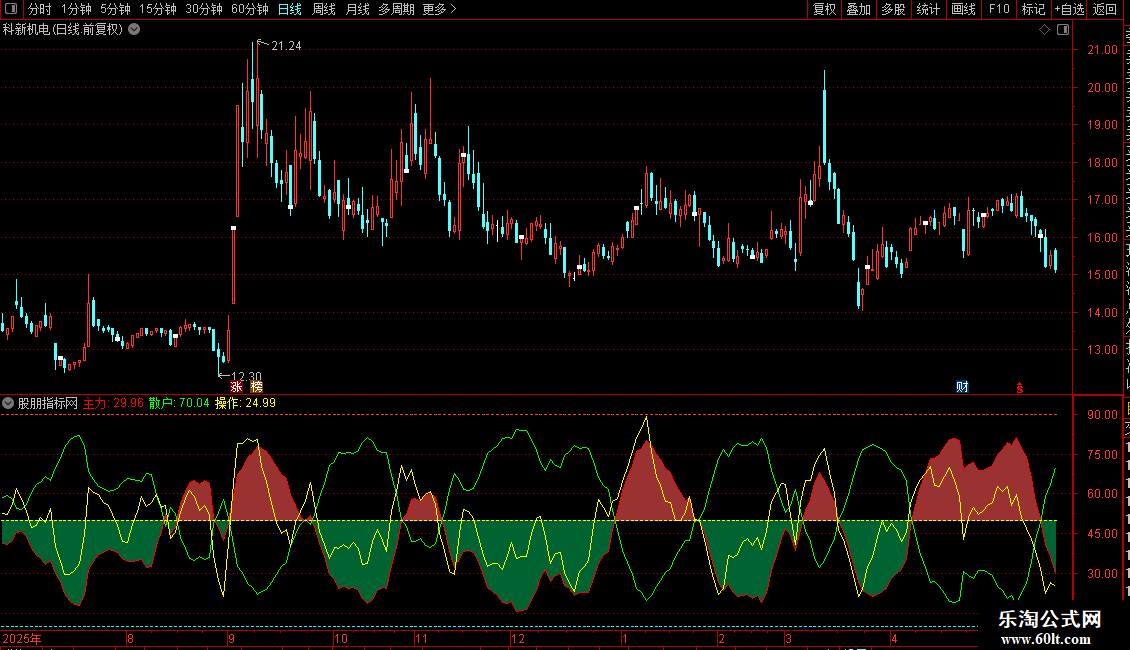Open dropdown beside 科新机电(日线.前复权) title

click(134, 30)
